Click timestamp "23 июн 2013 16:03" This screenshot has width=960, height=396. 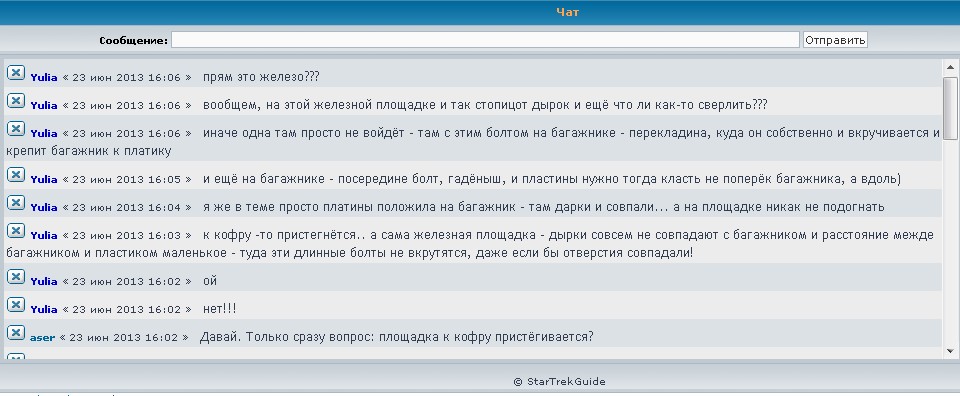click(x=127, y=236)
